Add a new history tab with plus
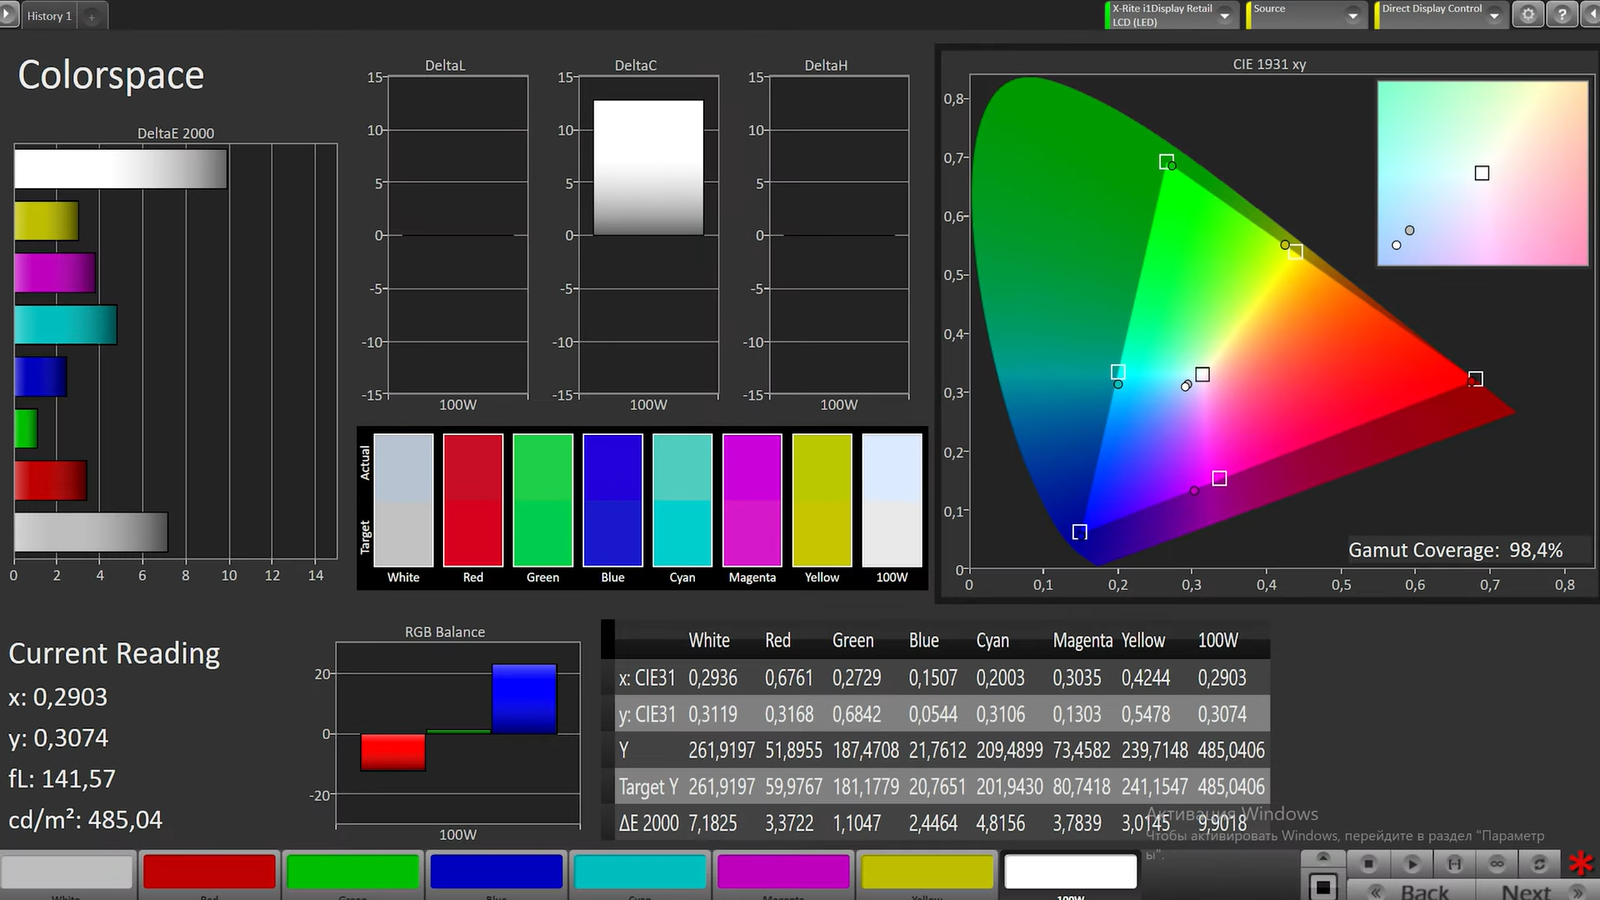 point(92,16)
